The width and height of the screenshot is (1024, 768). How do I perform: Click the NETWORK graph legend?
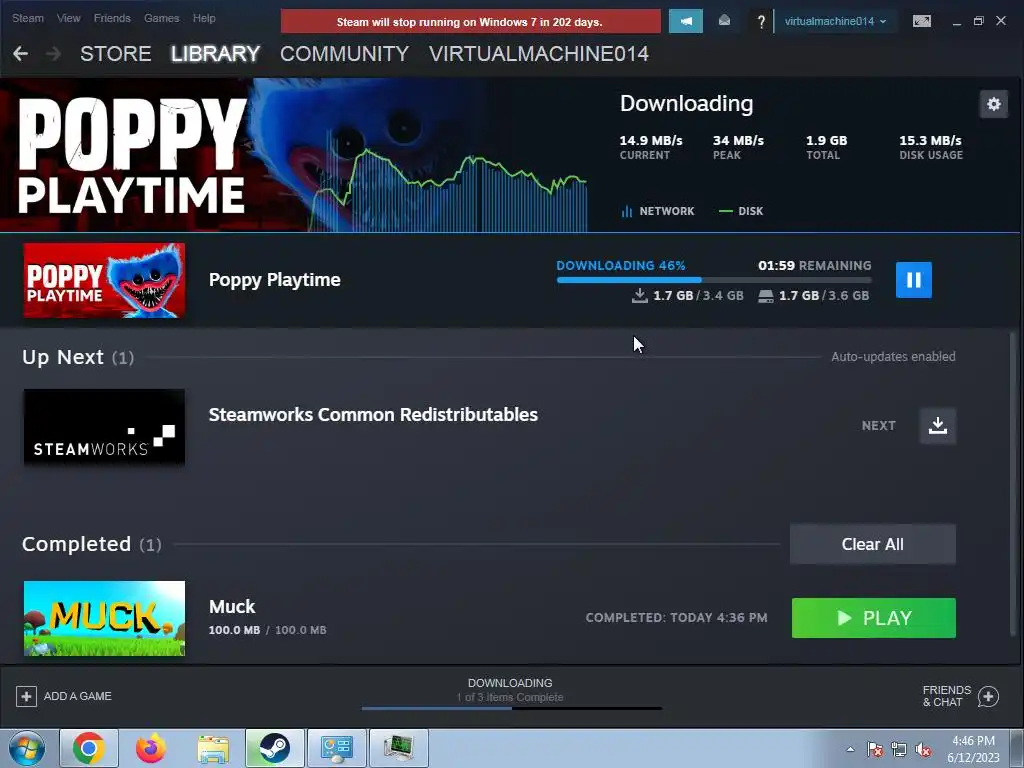[658, 211]
